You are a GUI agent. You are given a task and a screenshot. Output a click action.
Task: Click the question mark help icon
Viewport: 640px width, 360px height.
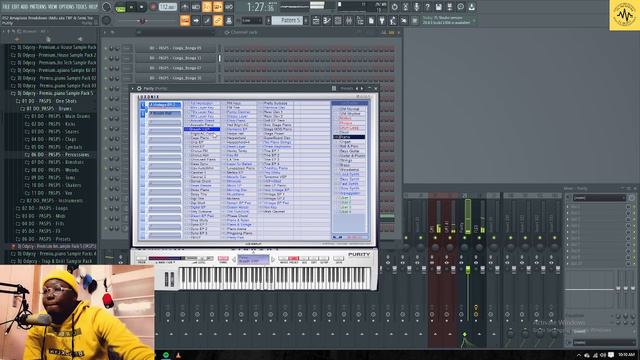[x=427, y=7]
